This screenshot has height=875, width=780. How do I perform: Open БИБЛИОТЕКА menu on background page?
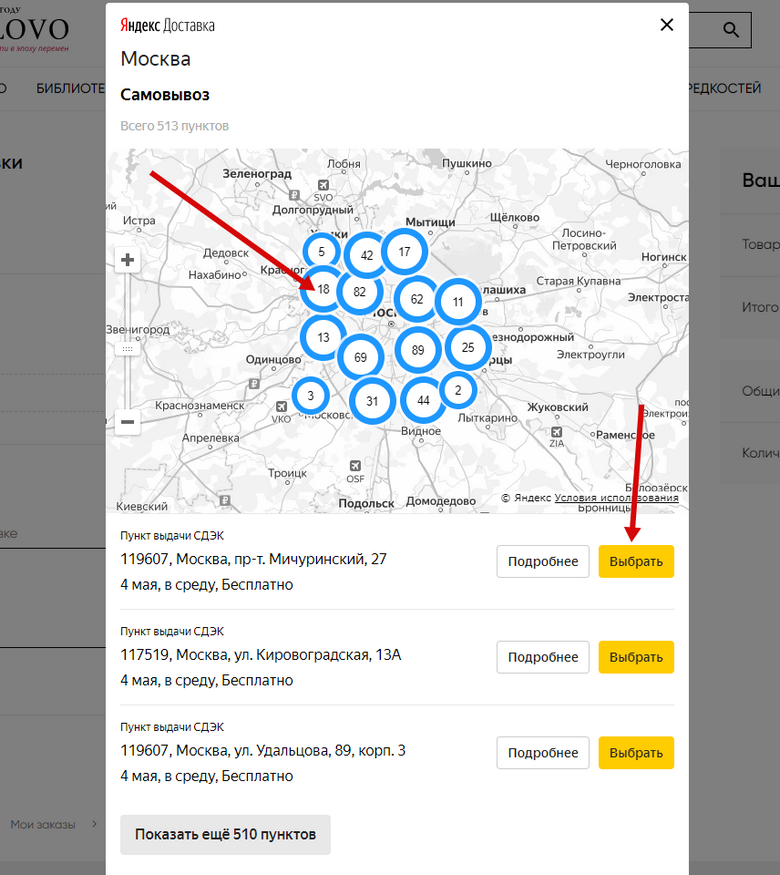(70, 88)
